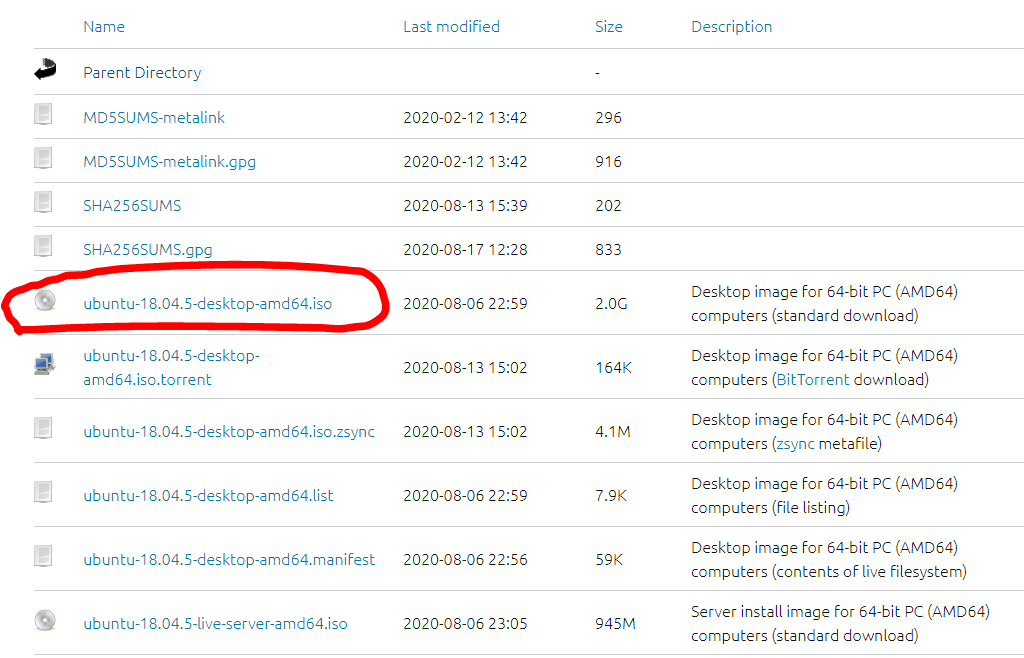
Task: Click the file icon beside SHA256SUMS.gpg
Action: 43,246
